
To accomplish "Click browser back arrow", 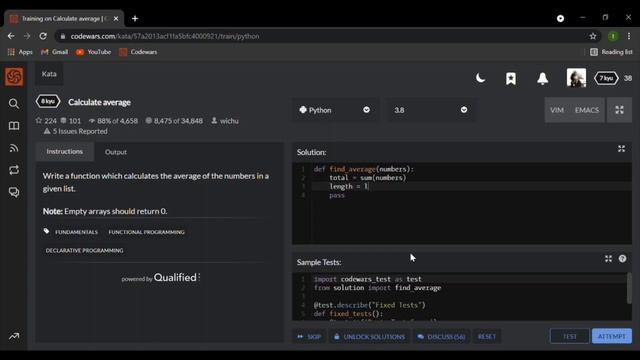I will tap(11, 36).
